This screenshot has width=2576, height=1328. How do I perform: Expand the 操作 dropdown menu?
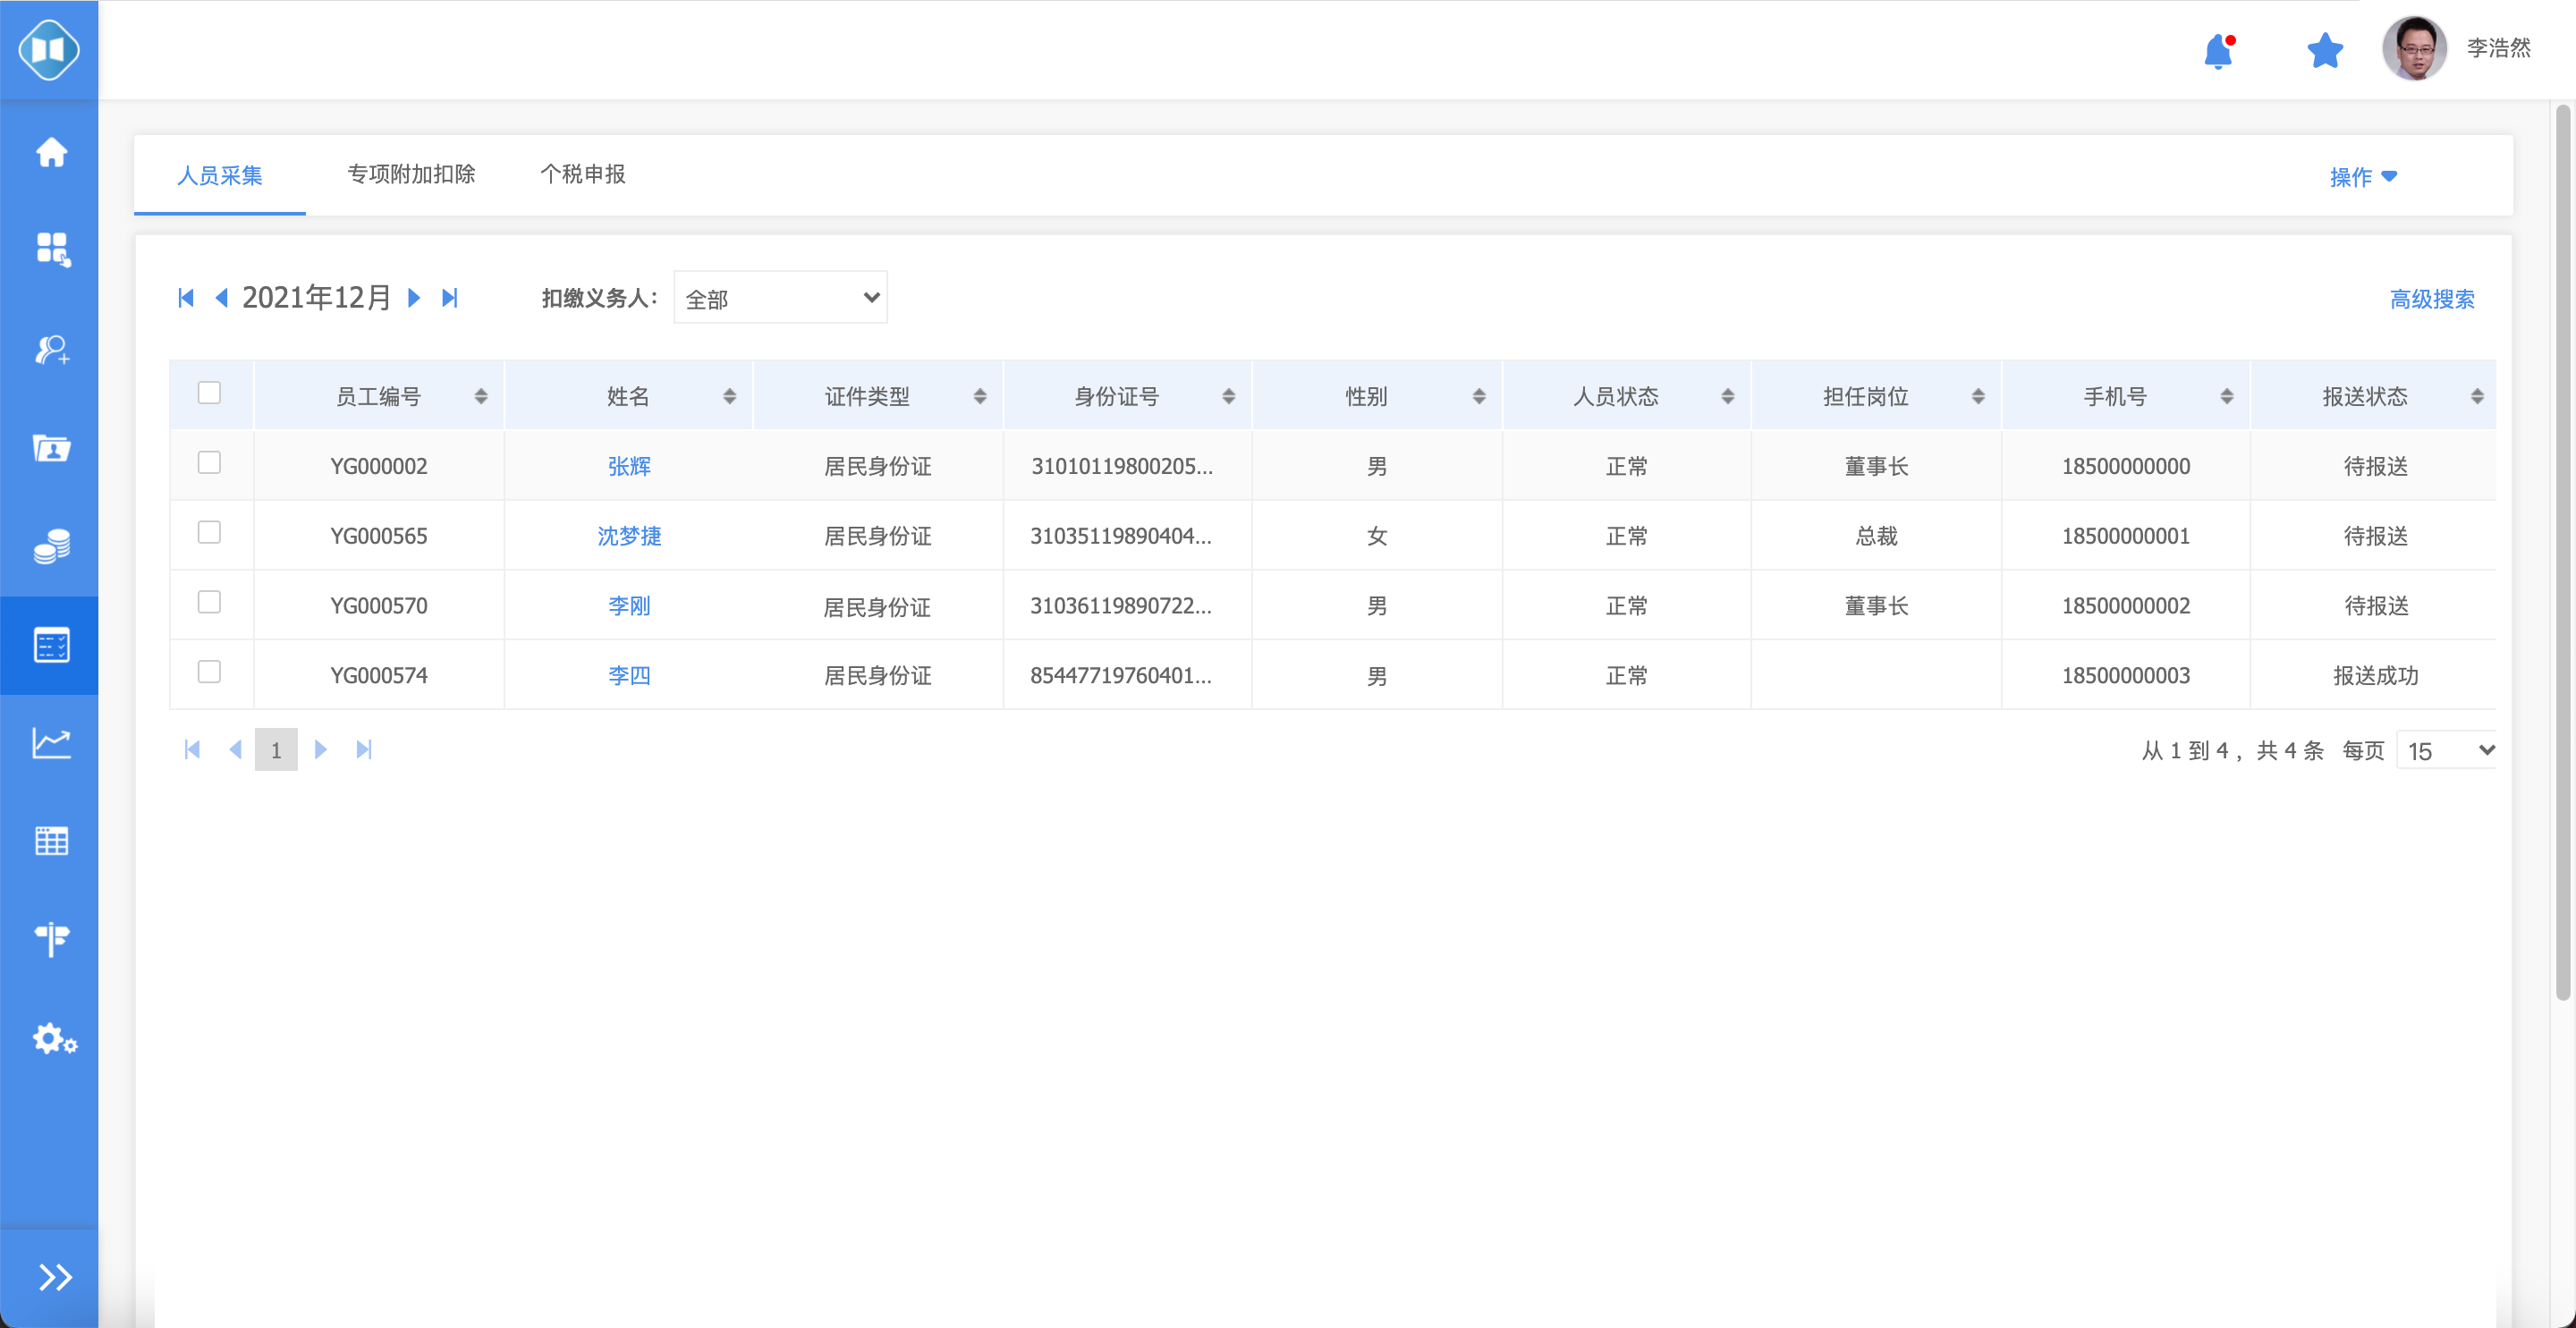(x=2362, y=177)
